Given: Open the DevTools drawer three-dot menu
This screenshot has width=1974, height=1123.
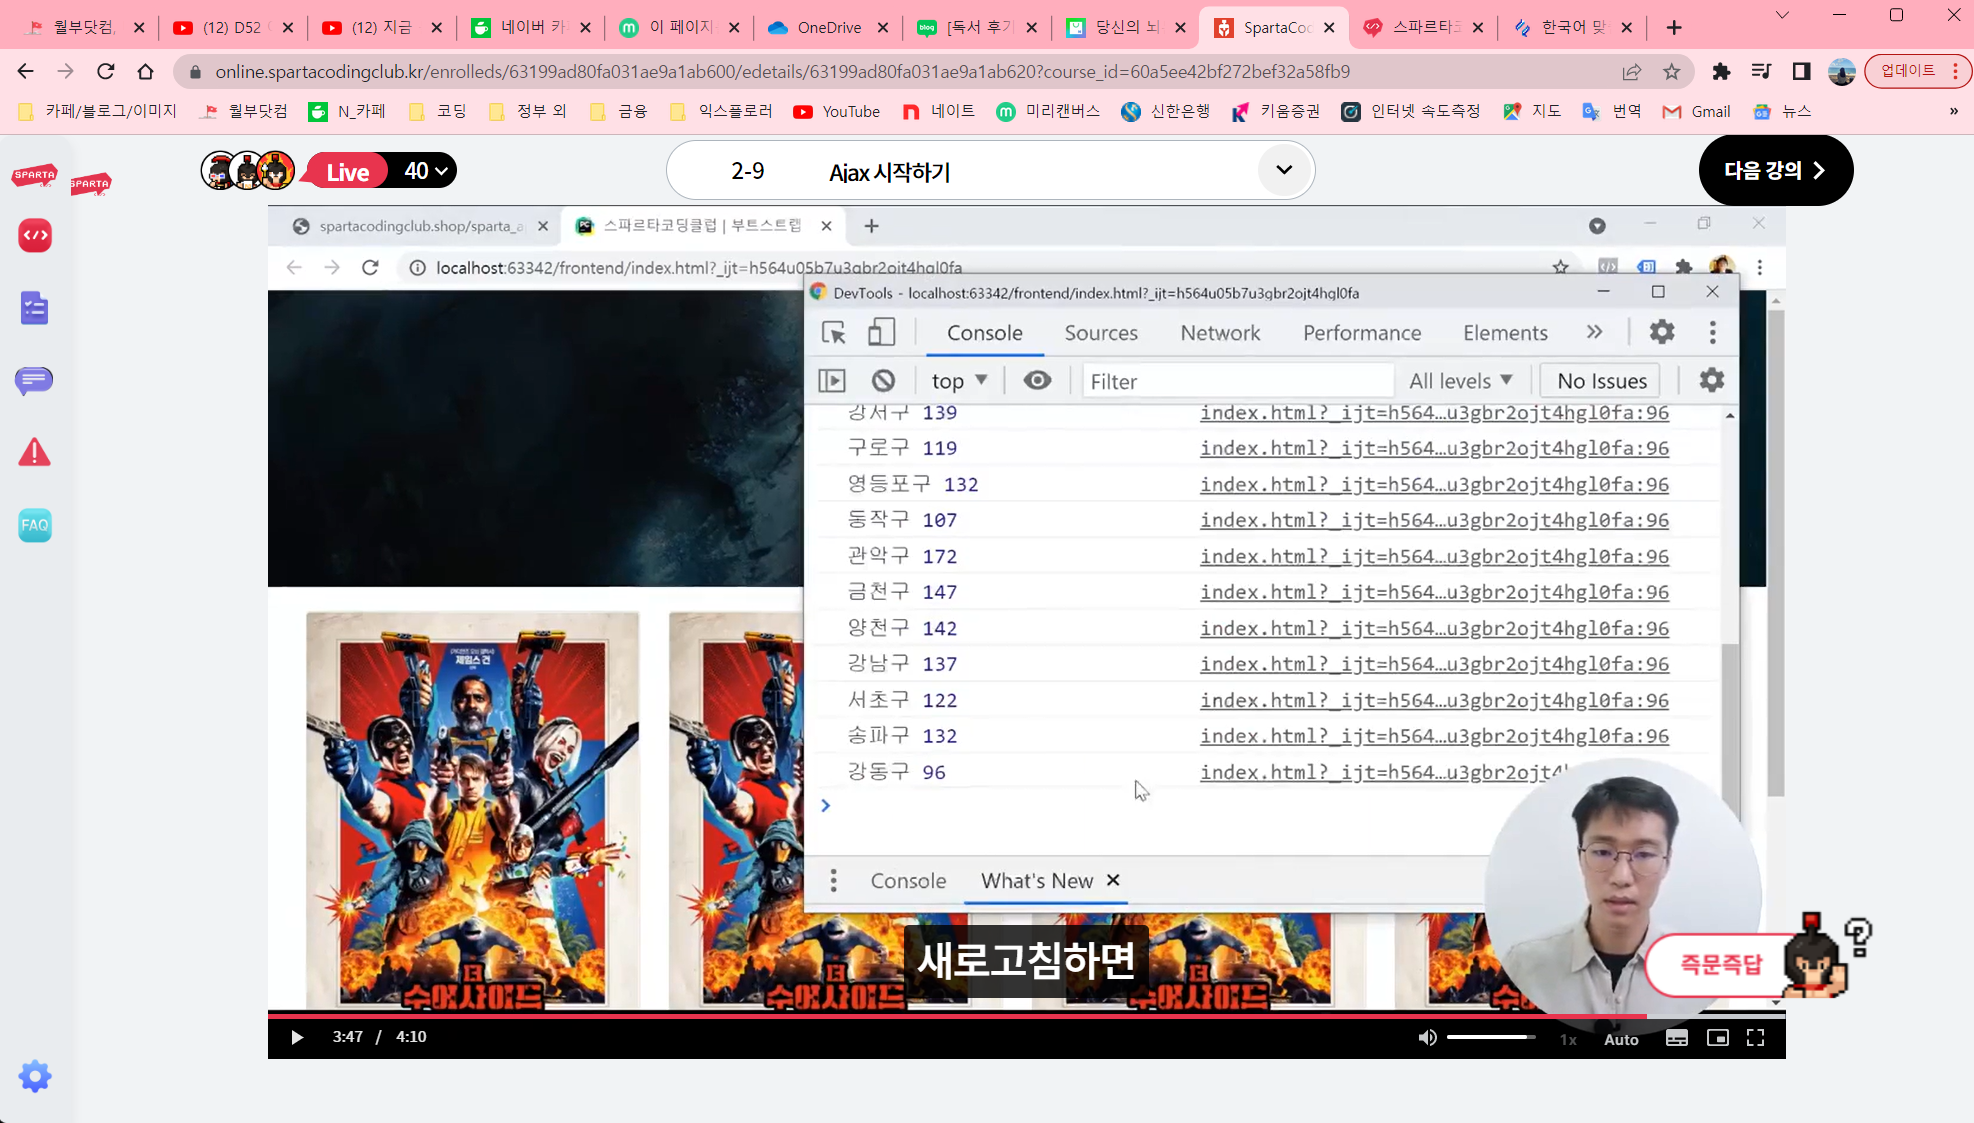Looking at the screenshot, I should tap(833, 881).
